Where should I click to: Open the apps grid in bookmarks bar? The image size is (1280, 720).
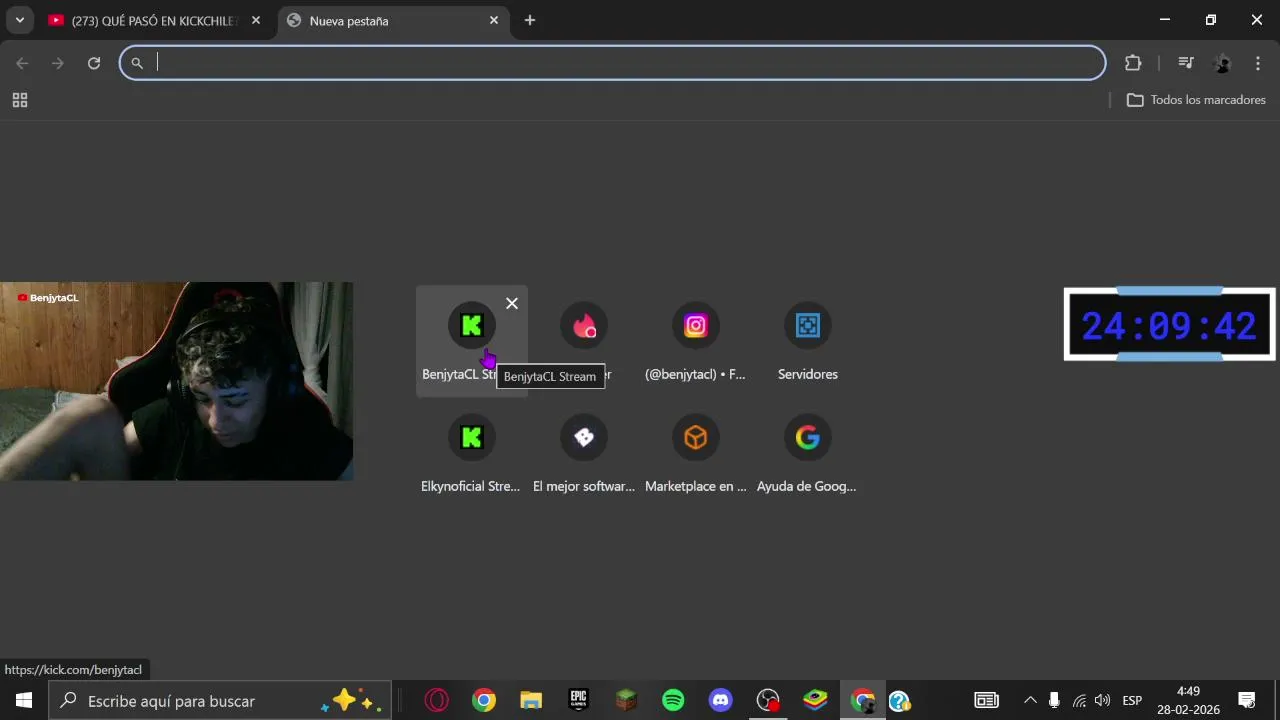point(20,100)
